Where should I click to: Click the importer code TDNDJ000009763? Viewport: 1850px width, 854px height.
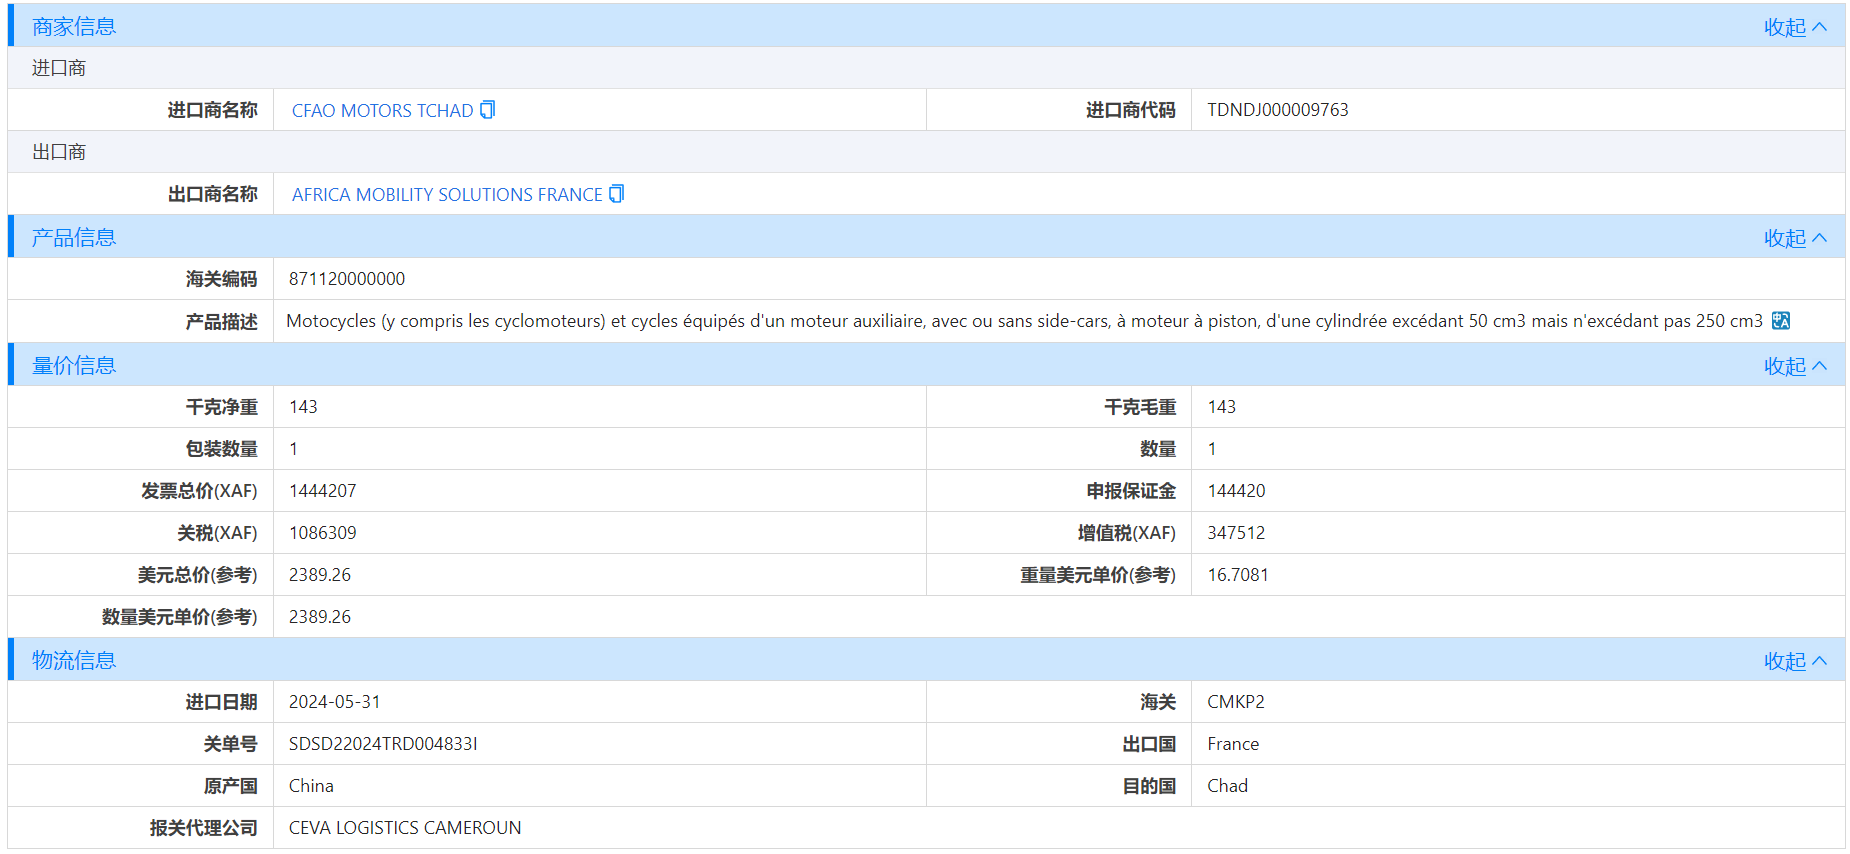tap(1277, 110)
